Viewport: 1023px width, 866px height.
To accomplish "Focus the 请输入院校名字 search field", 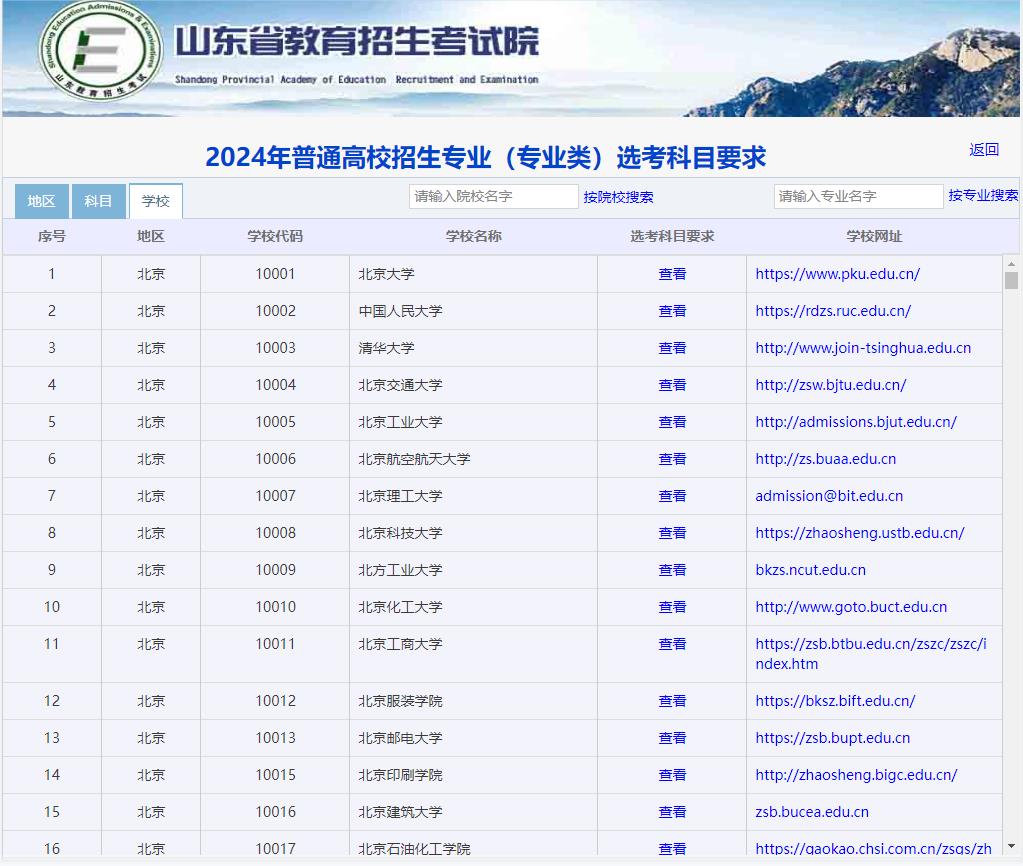I will (493, 196).
